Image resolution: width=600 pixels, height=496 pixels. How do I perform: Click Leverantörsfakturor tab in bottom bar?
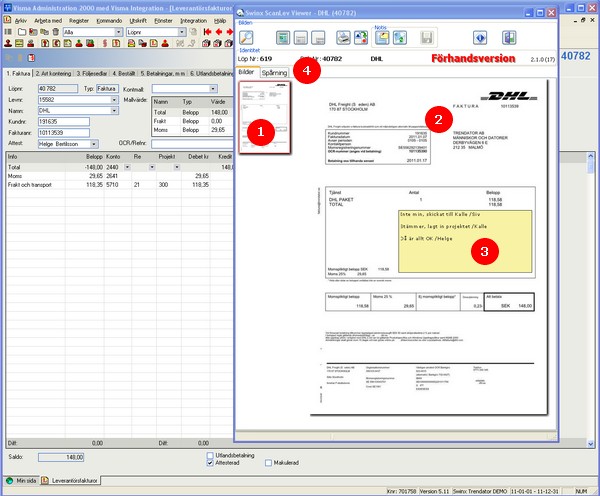(71, 480)
